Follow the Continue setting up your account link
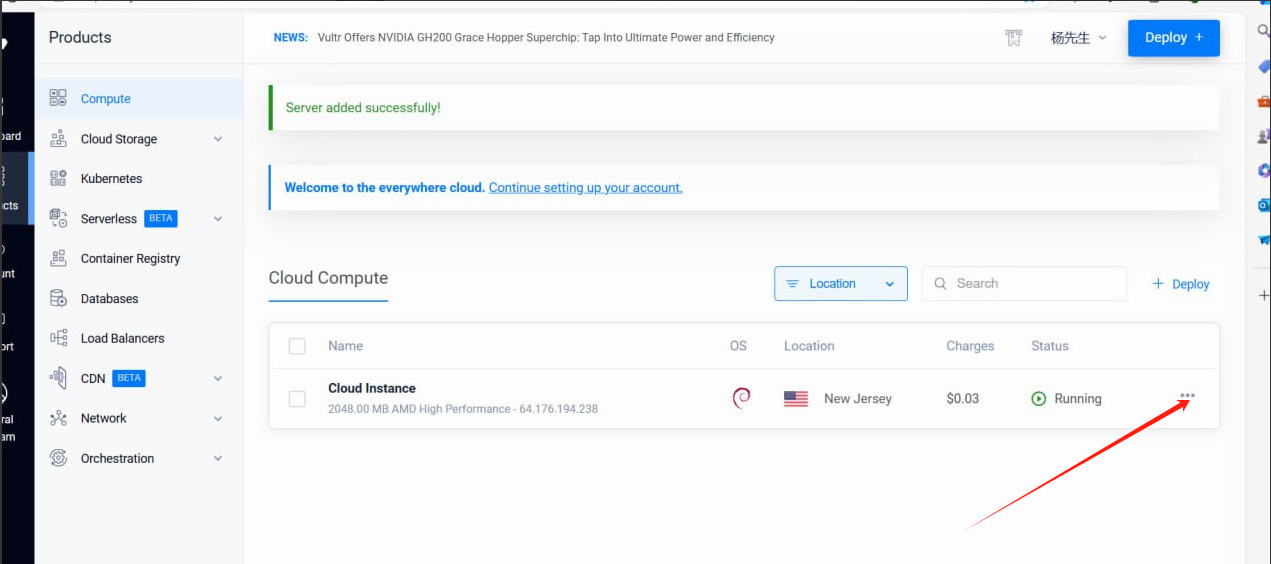This screenshot has height=564, width=1271. point(585,188)
